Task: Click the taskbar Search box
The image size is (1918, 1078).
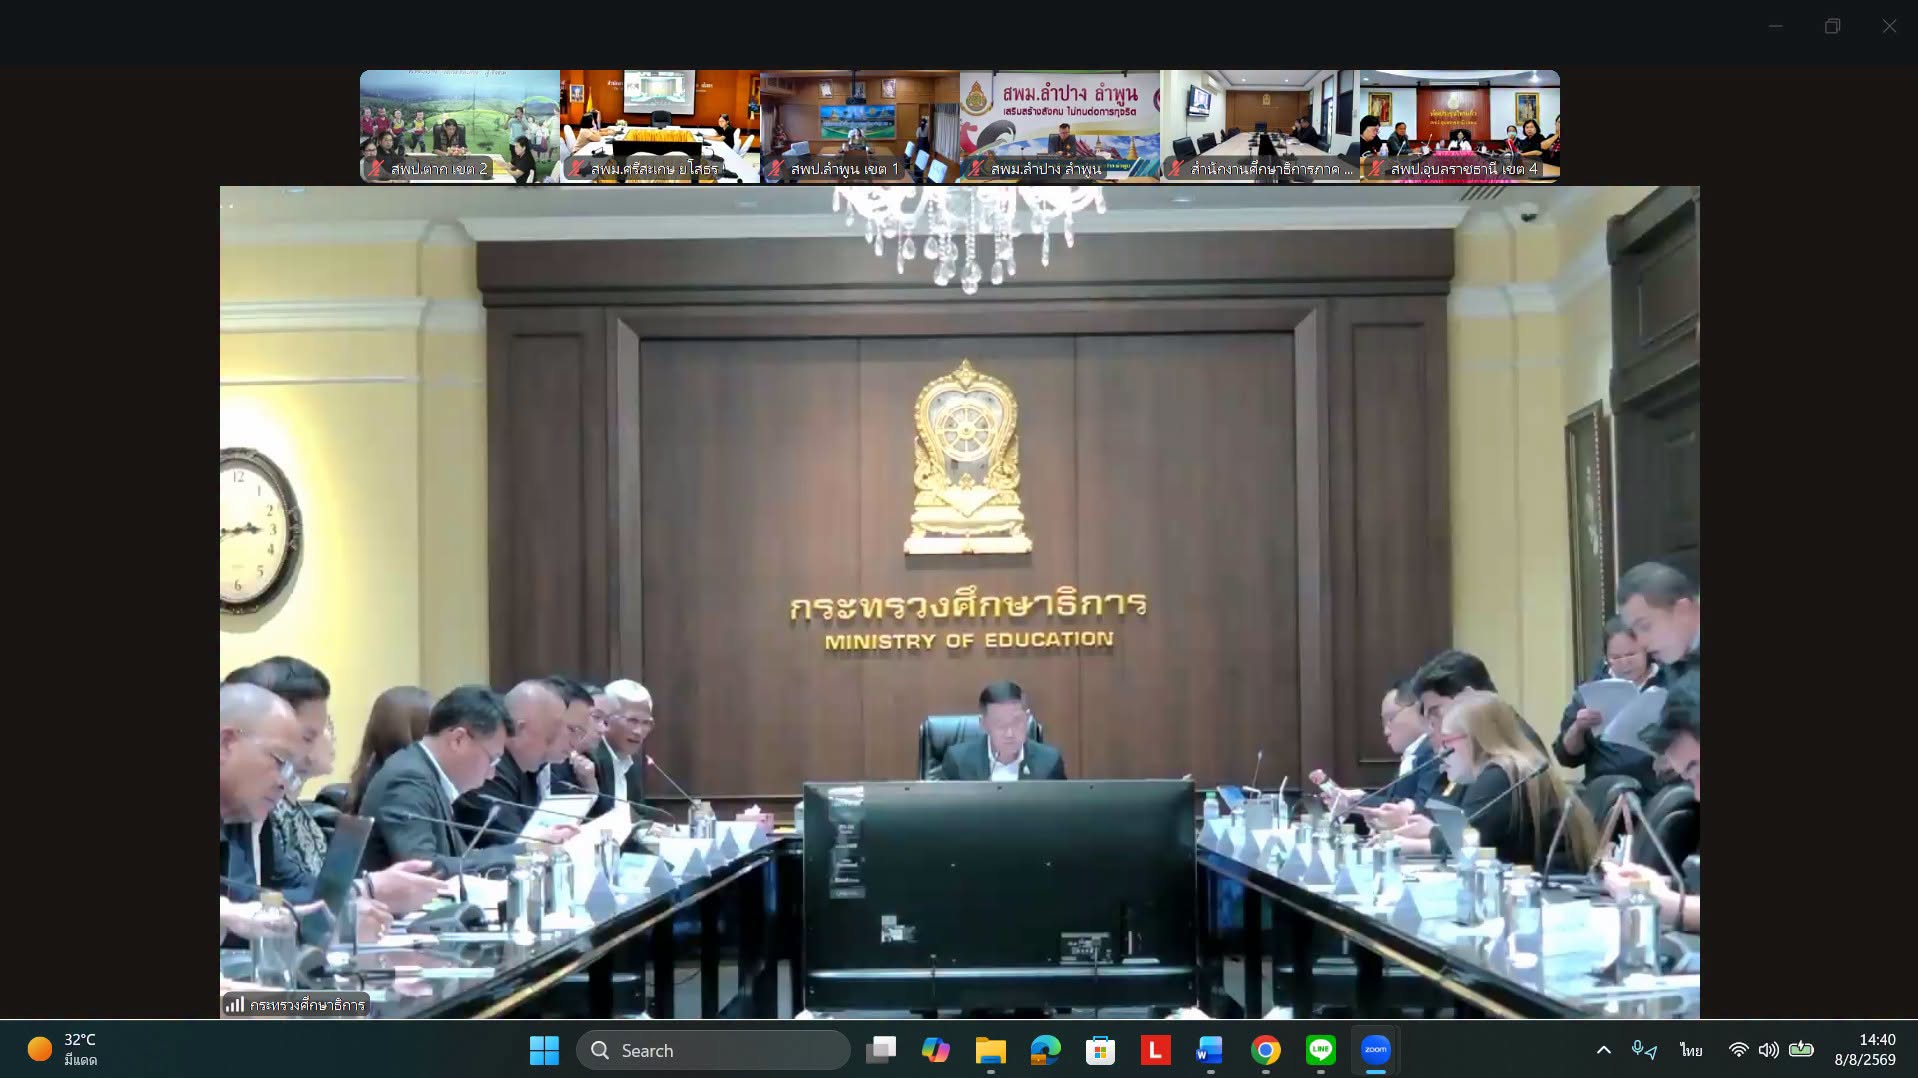Action: 713,1050
